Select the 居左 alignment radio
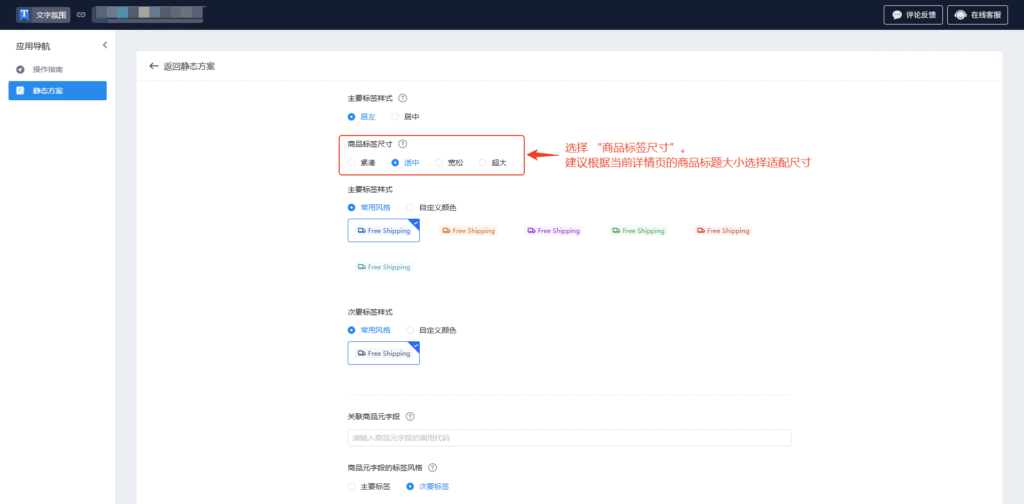The width and height of the screenshot is (1024, 504). (351, 117)
